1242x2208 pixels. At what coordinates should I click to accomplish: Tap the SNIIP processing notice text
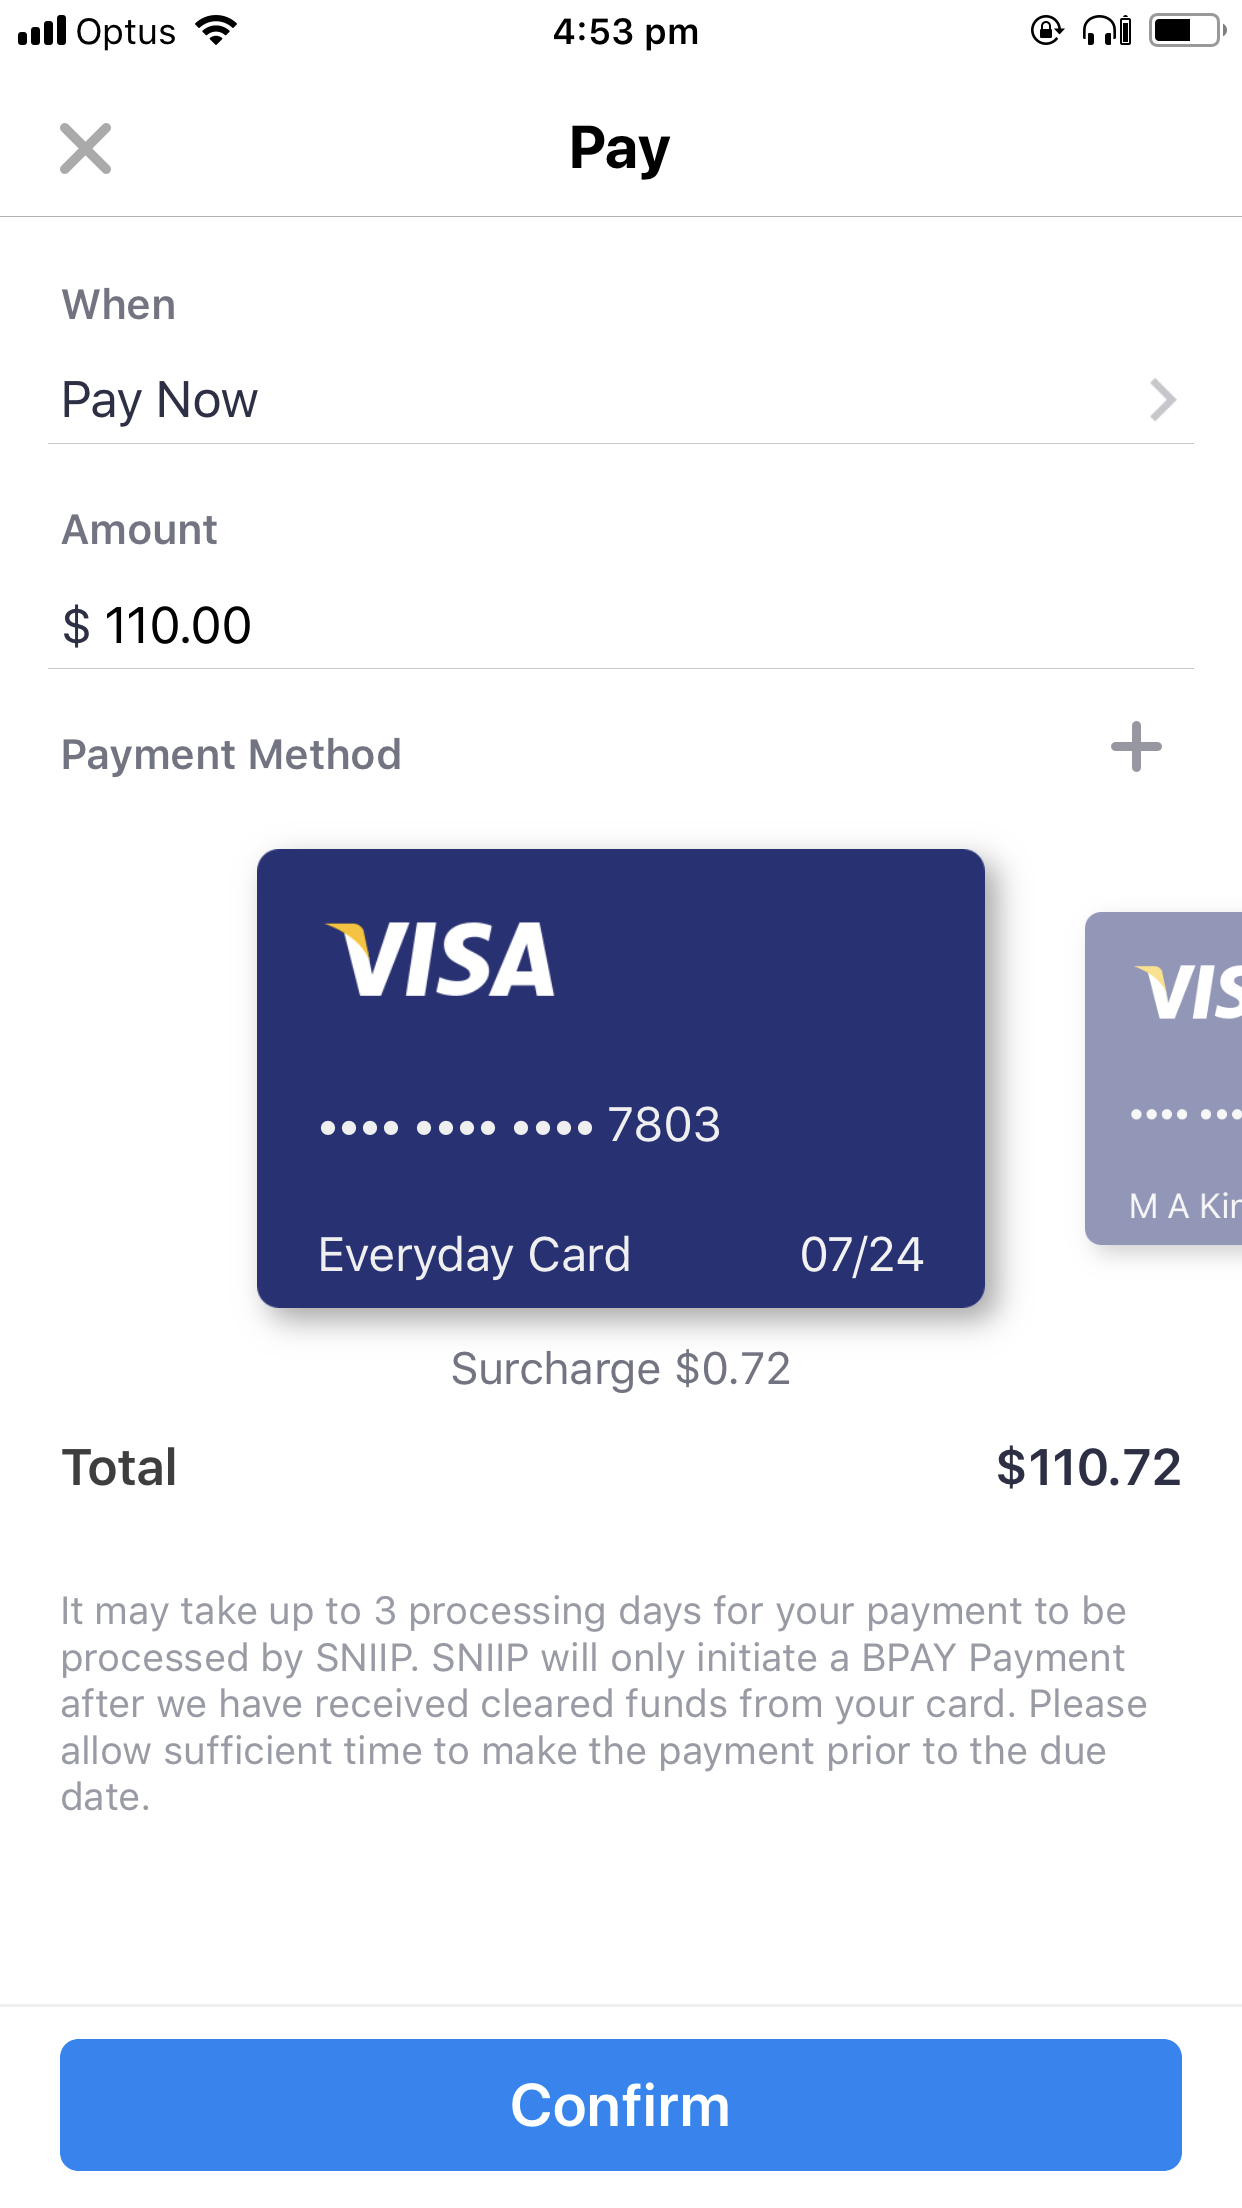[x=600, y=1704]
